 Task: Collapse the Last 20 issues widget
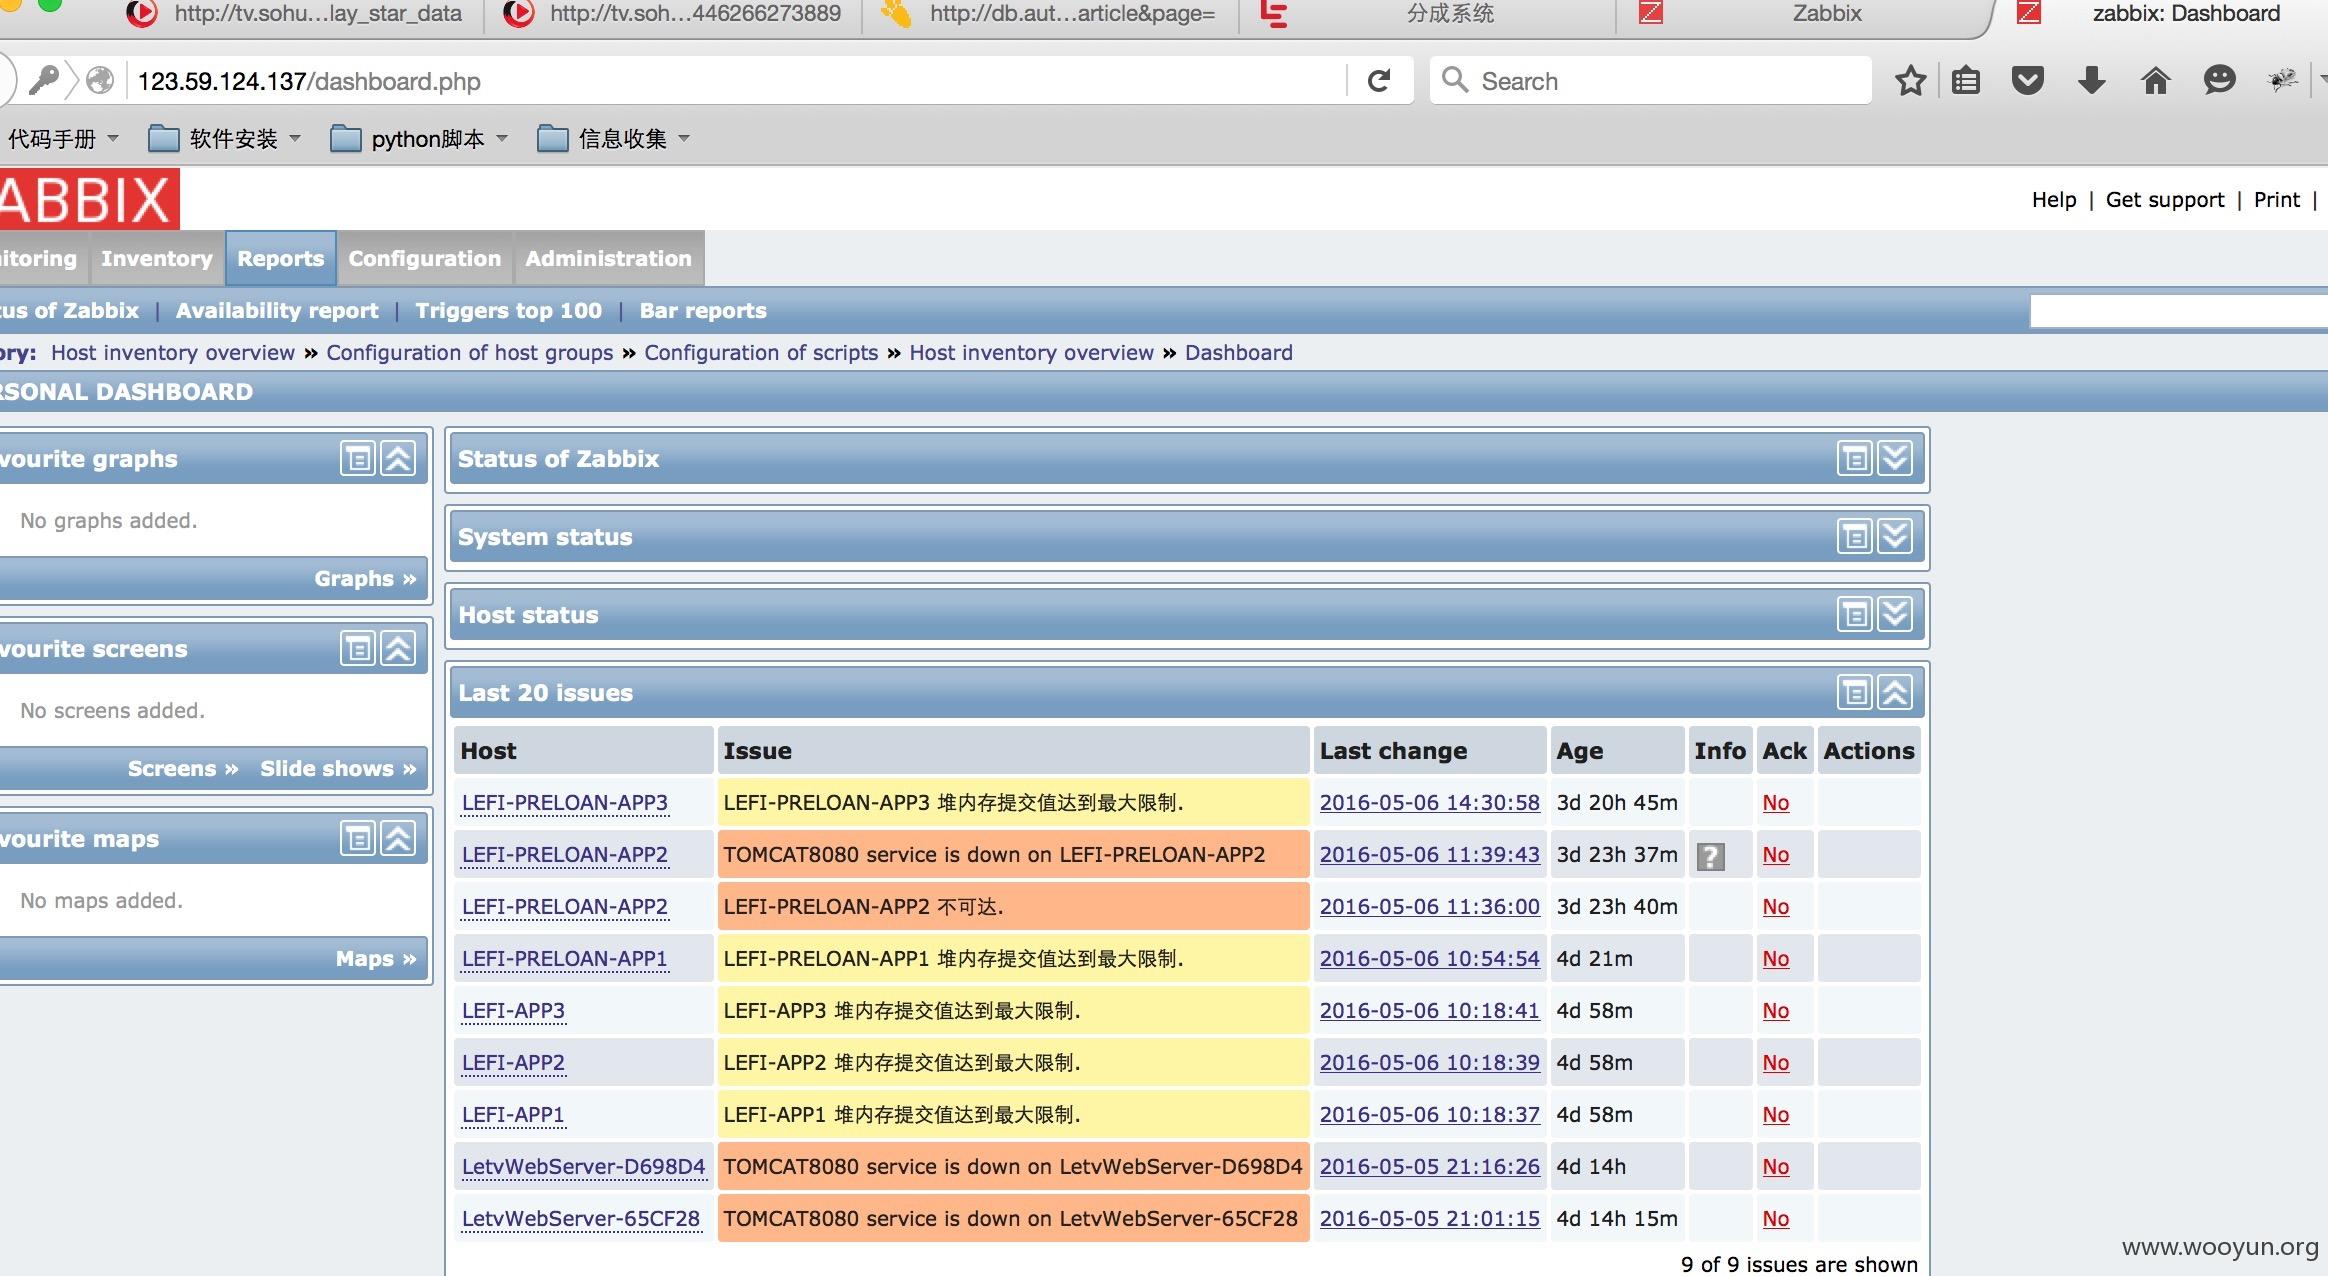pyautogui.click(x=1895, y=693)
